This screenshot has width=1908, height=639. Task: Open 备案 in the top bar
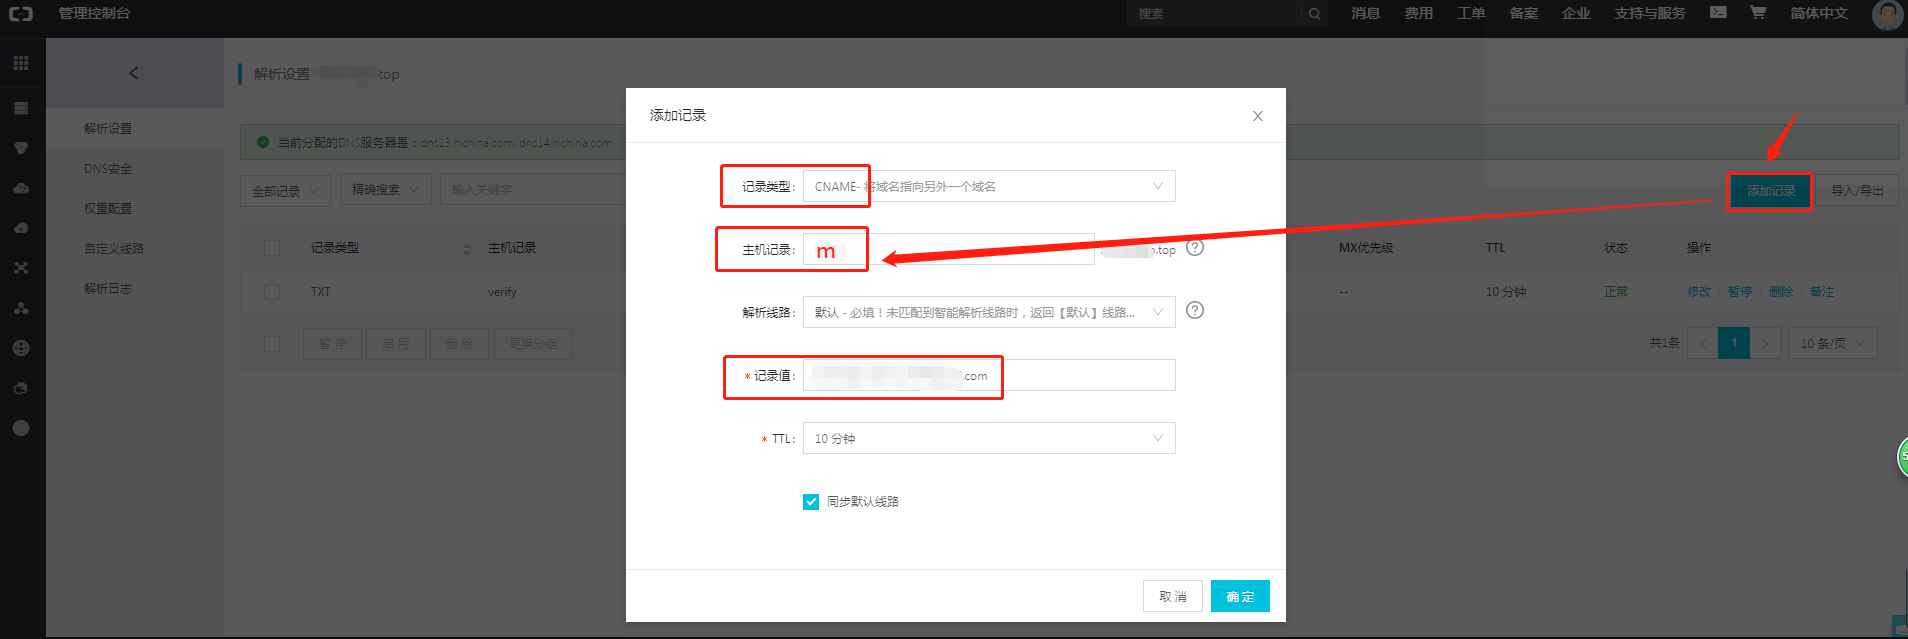pos(1523,13)
